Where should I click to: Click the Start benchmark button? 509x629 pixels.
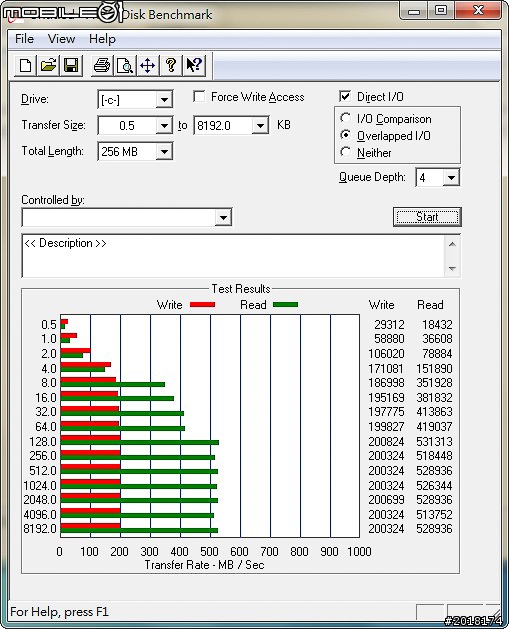click(427, 217)
